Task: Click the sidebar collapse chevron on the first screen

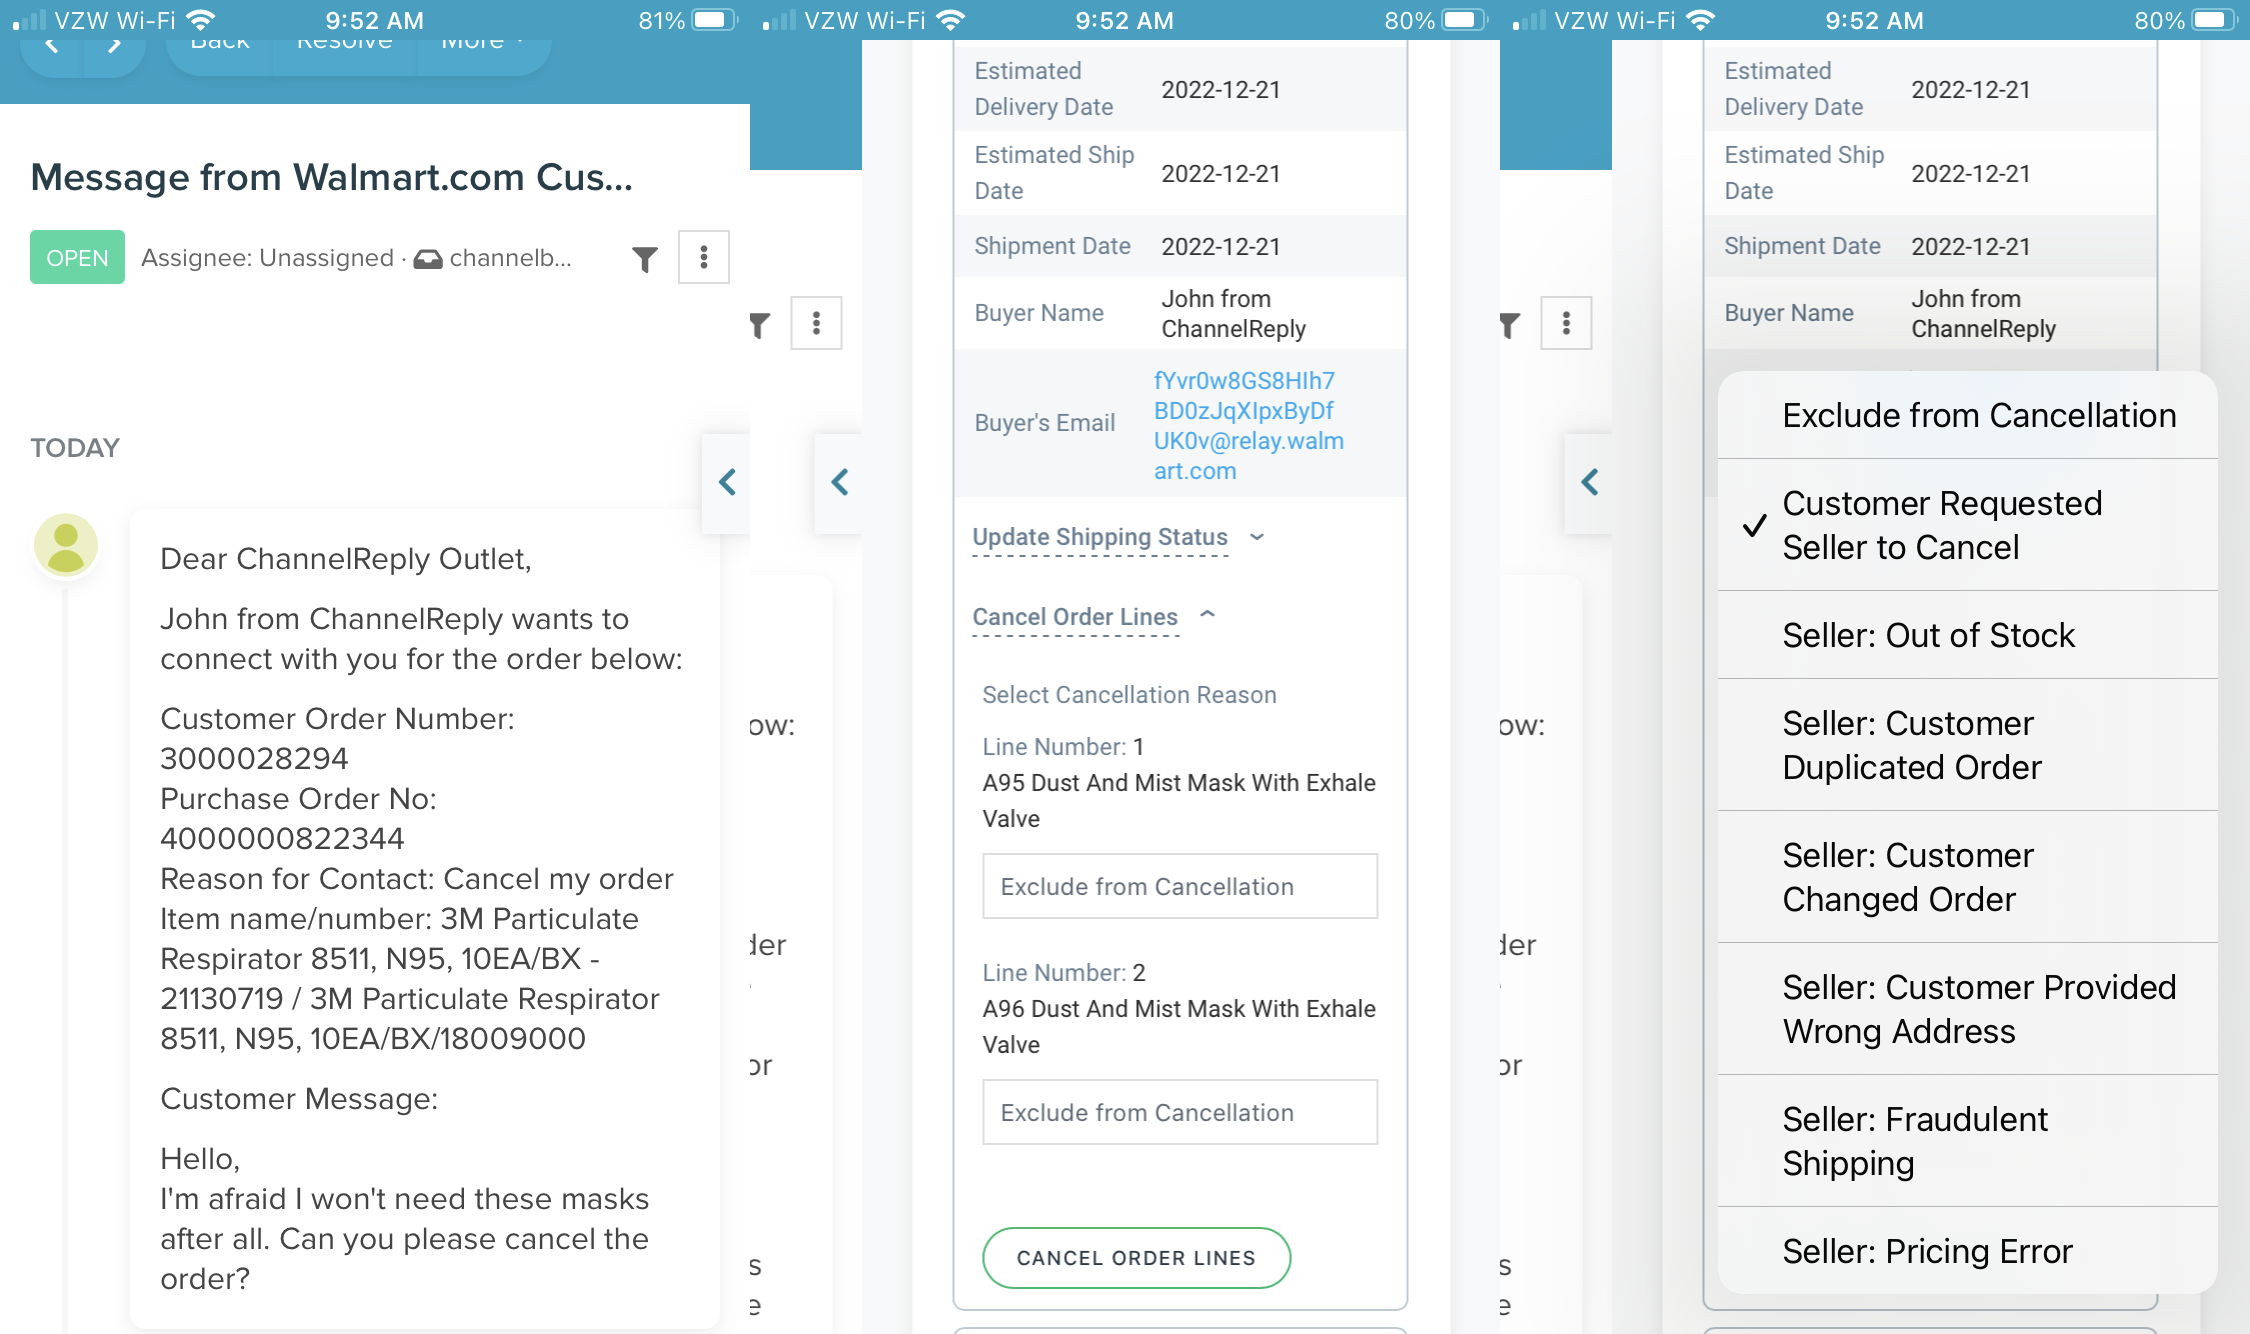Action: coord(727,483)
